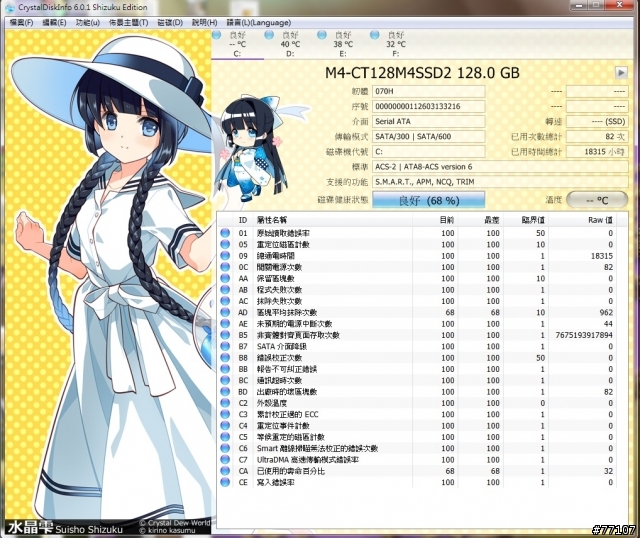The image size is (640, 538).
Task: Select the E: drive tab at 38 °C
Action: click(343, 44)
